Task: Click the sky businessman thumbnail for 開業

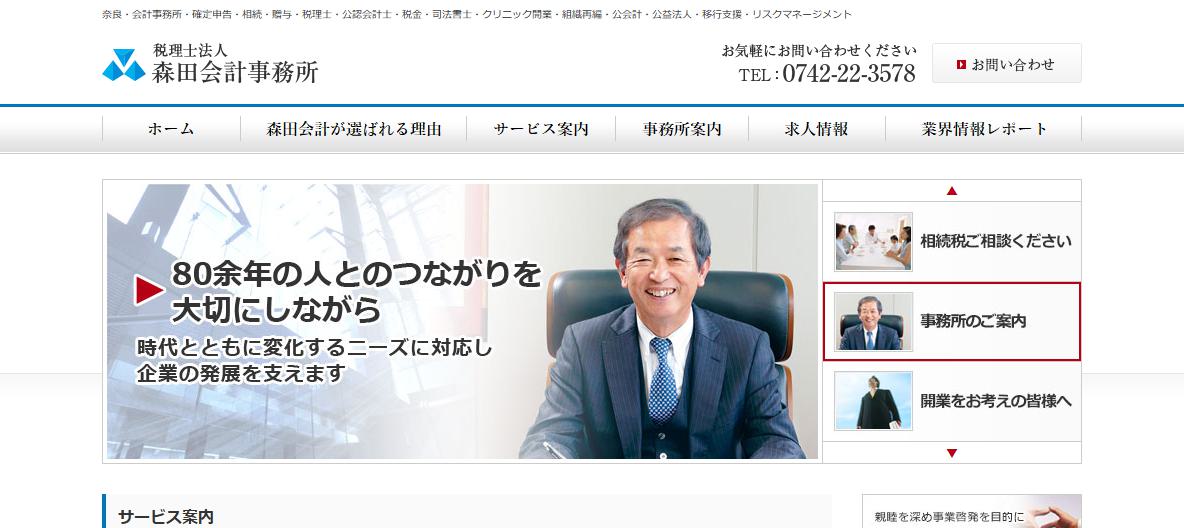Action: click(873, 401)
